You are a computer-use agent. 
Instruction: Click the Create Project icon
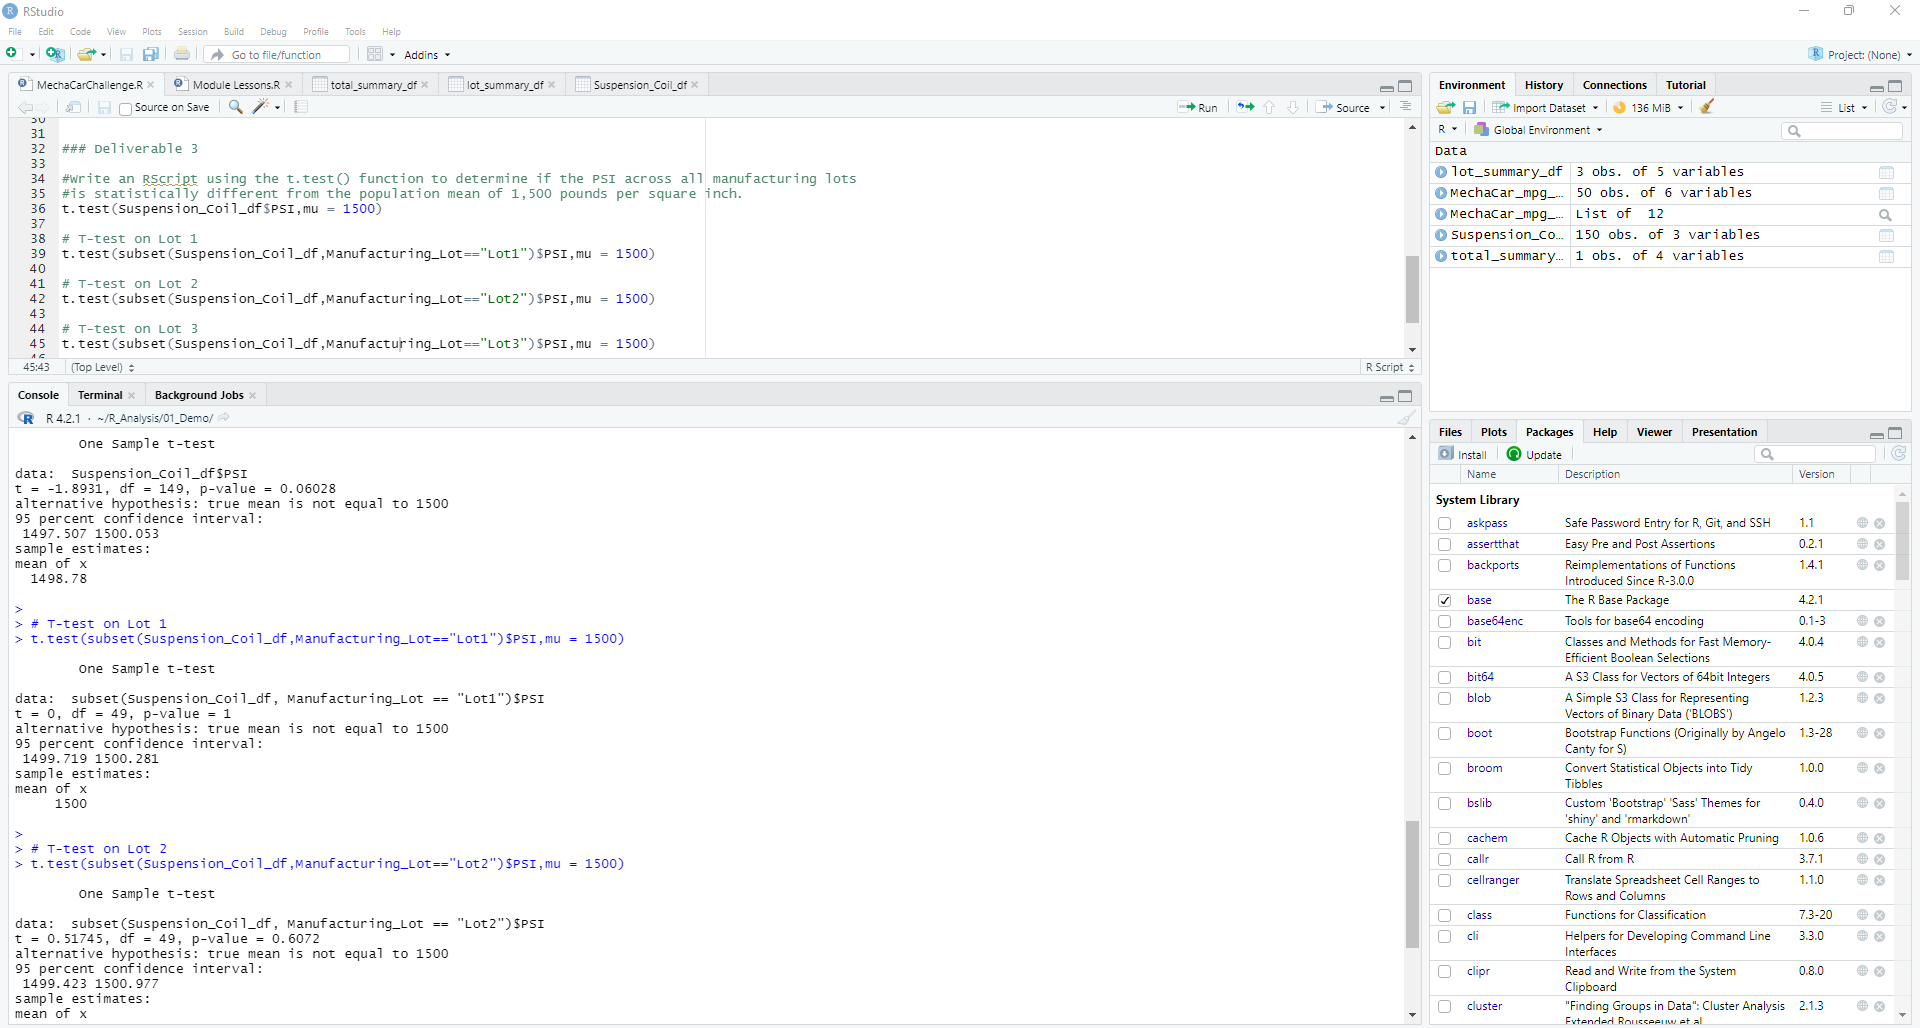(55, 54)
